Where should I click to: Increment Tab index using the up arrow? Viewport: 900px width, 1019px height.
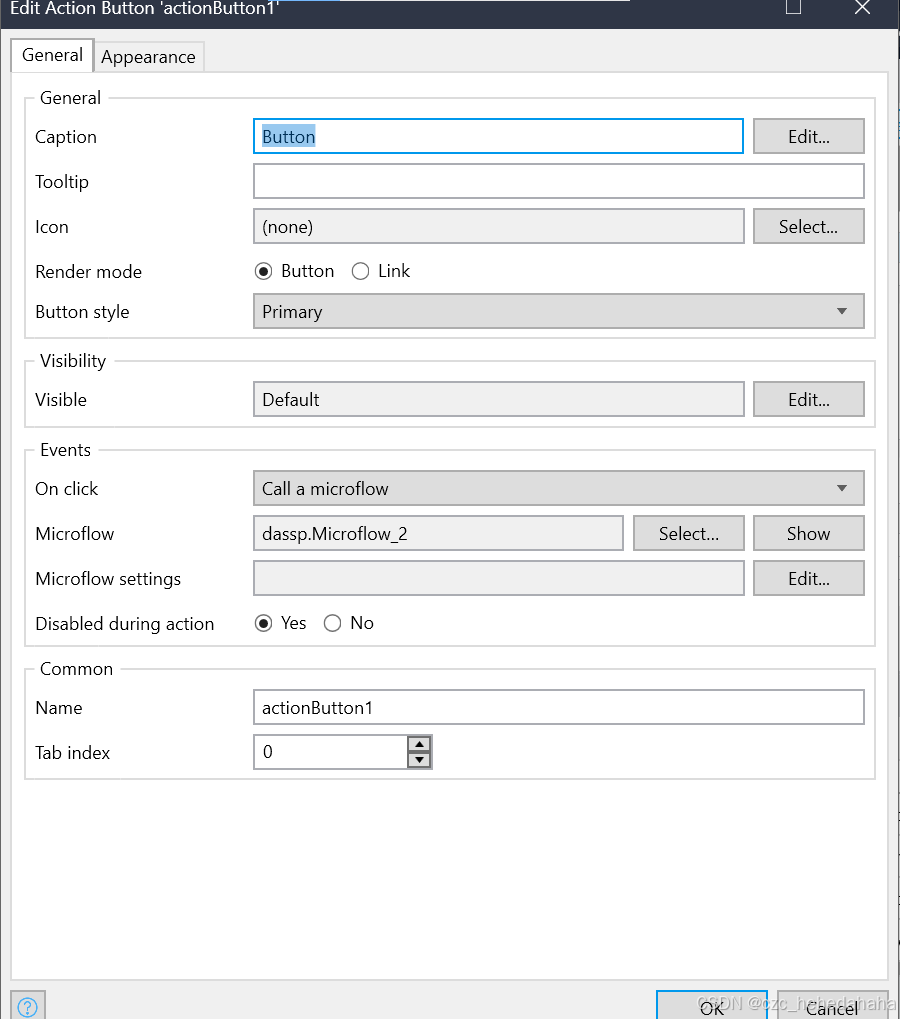click(418, 745)
